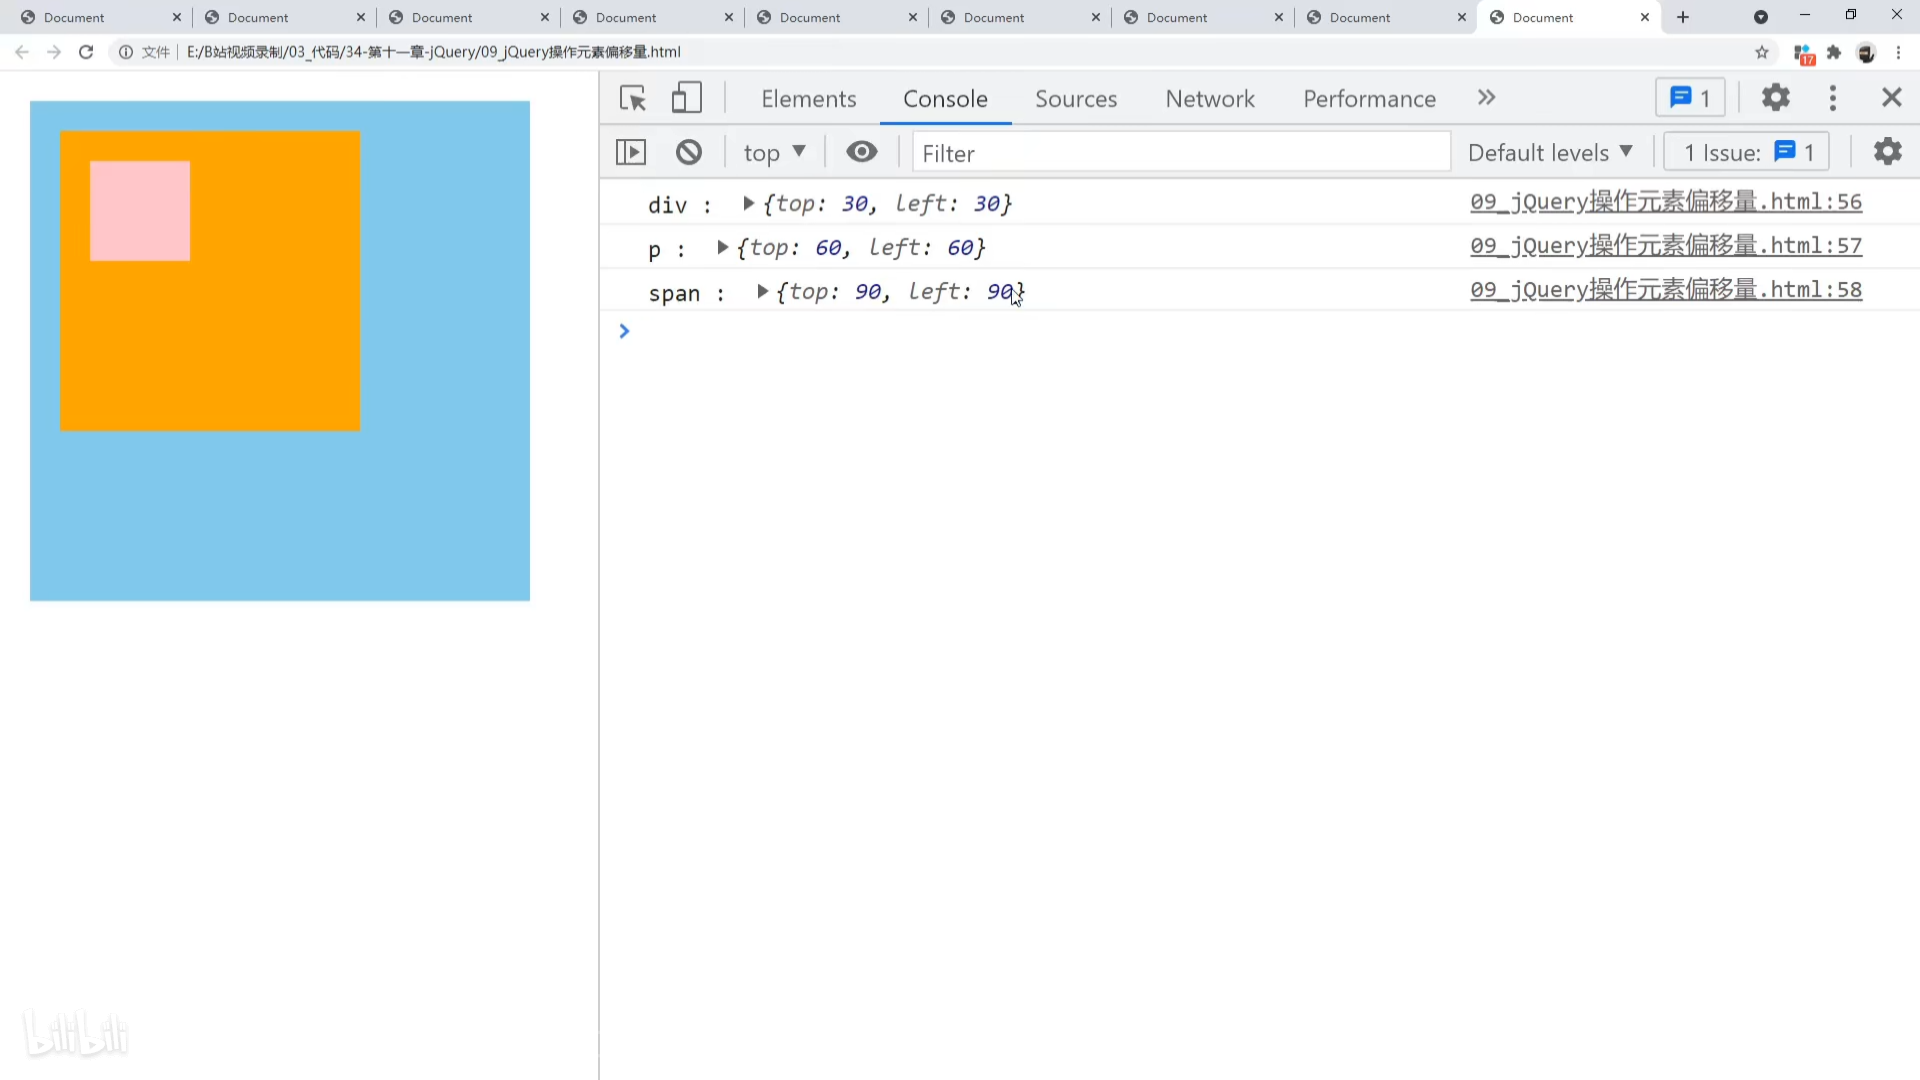Clear the console with the ban icon

[x=689, y=152]
